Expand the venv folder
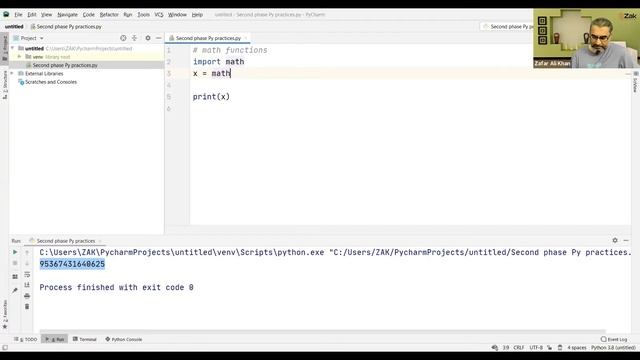This screenshot has height=360, width=640. (19, 57)
